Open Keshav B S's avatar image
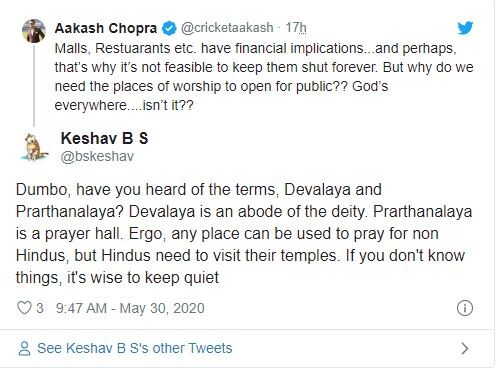This screenshot has height=375, width=503. point(34,147)
